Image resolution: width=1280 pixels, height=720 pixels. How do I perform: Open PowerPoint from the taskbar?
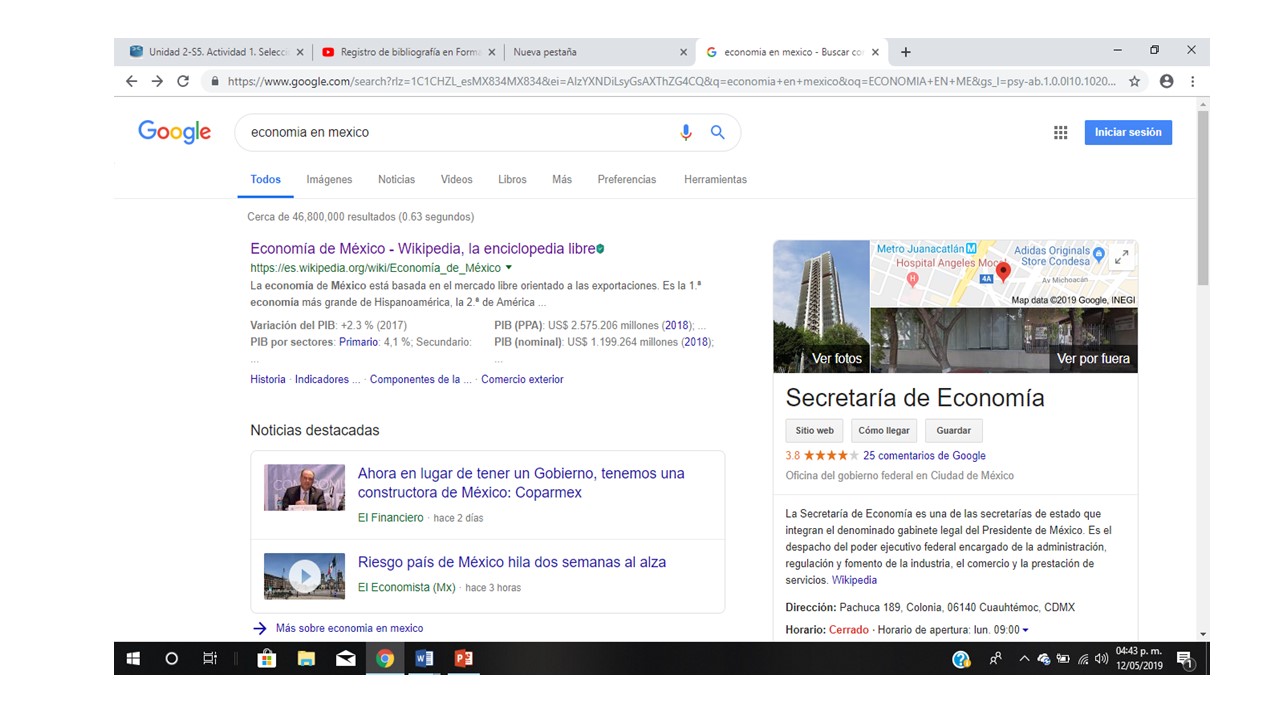coord(463,658)
